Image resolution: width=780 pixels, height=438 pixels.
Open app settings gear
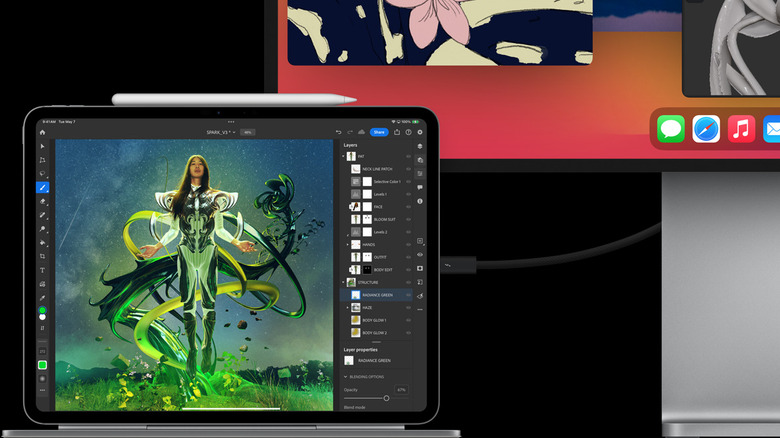click(x=420, y=132)
